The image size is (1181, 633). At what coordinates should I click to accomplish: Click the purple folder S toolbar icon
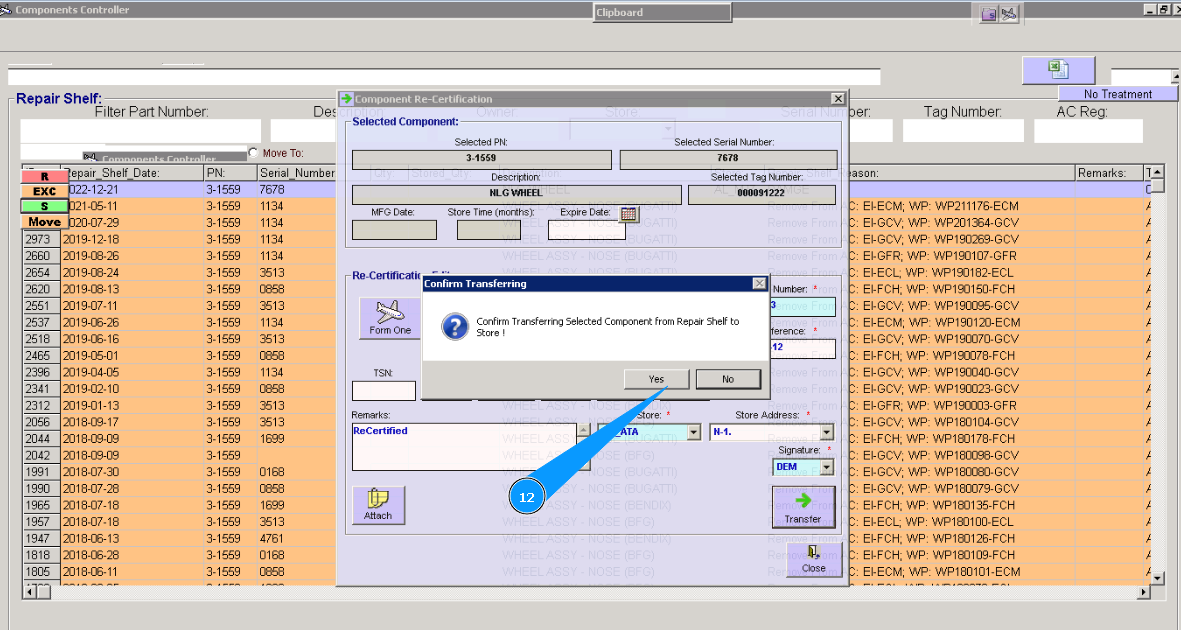pyautogui.click(x=989, y=14)
